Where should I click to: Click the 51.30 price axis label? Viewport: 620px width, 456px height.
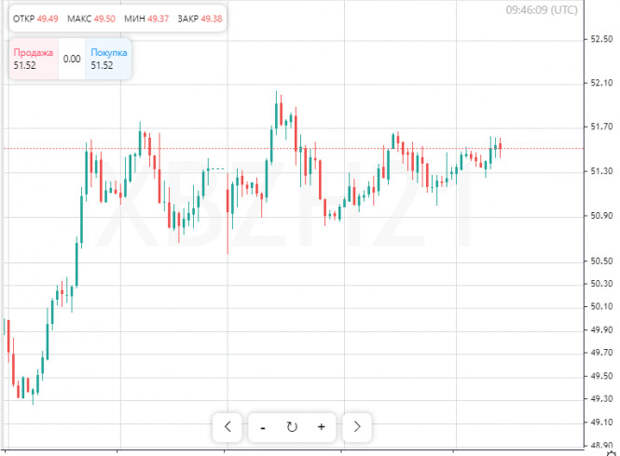point(601,171)
